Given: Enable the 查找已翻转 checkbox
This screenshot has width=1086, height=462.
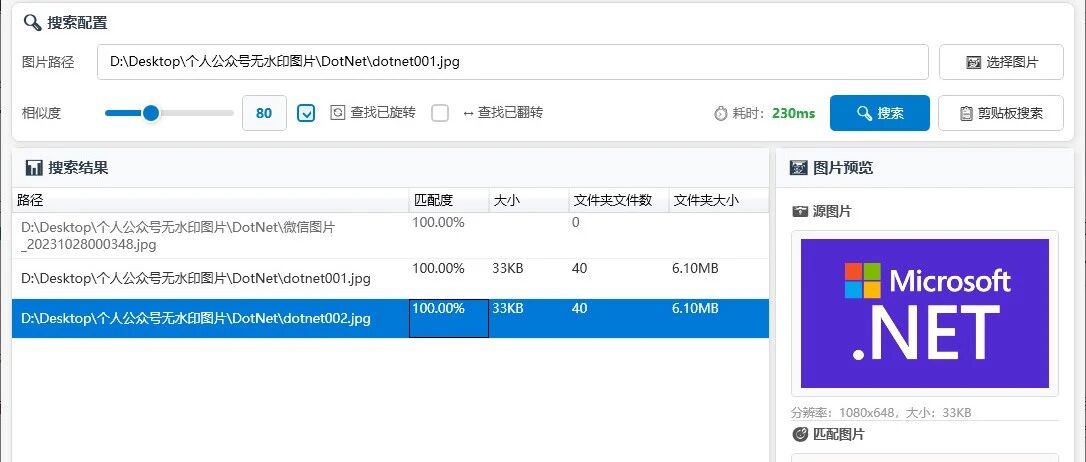Looking at the screenshot, I should (x=440, y=113).
